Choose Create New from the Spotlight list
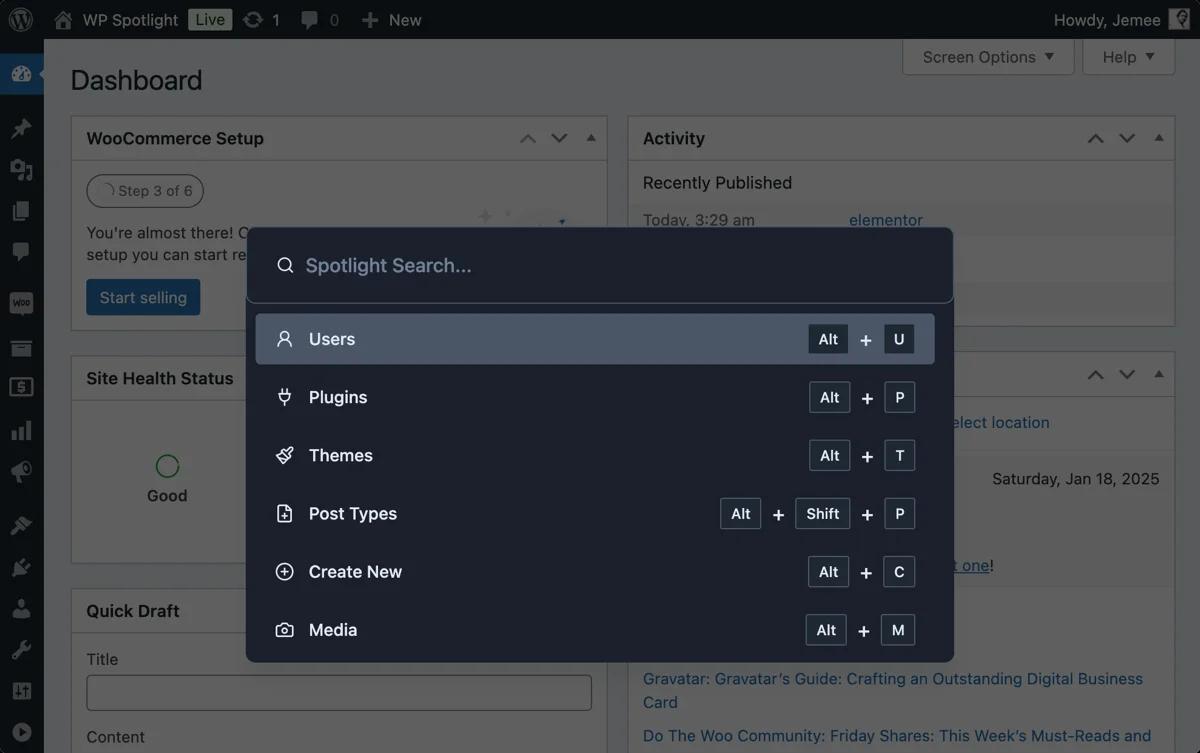1200x753 pixels. pyautogui.click(x=594, y=572)
